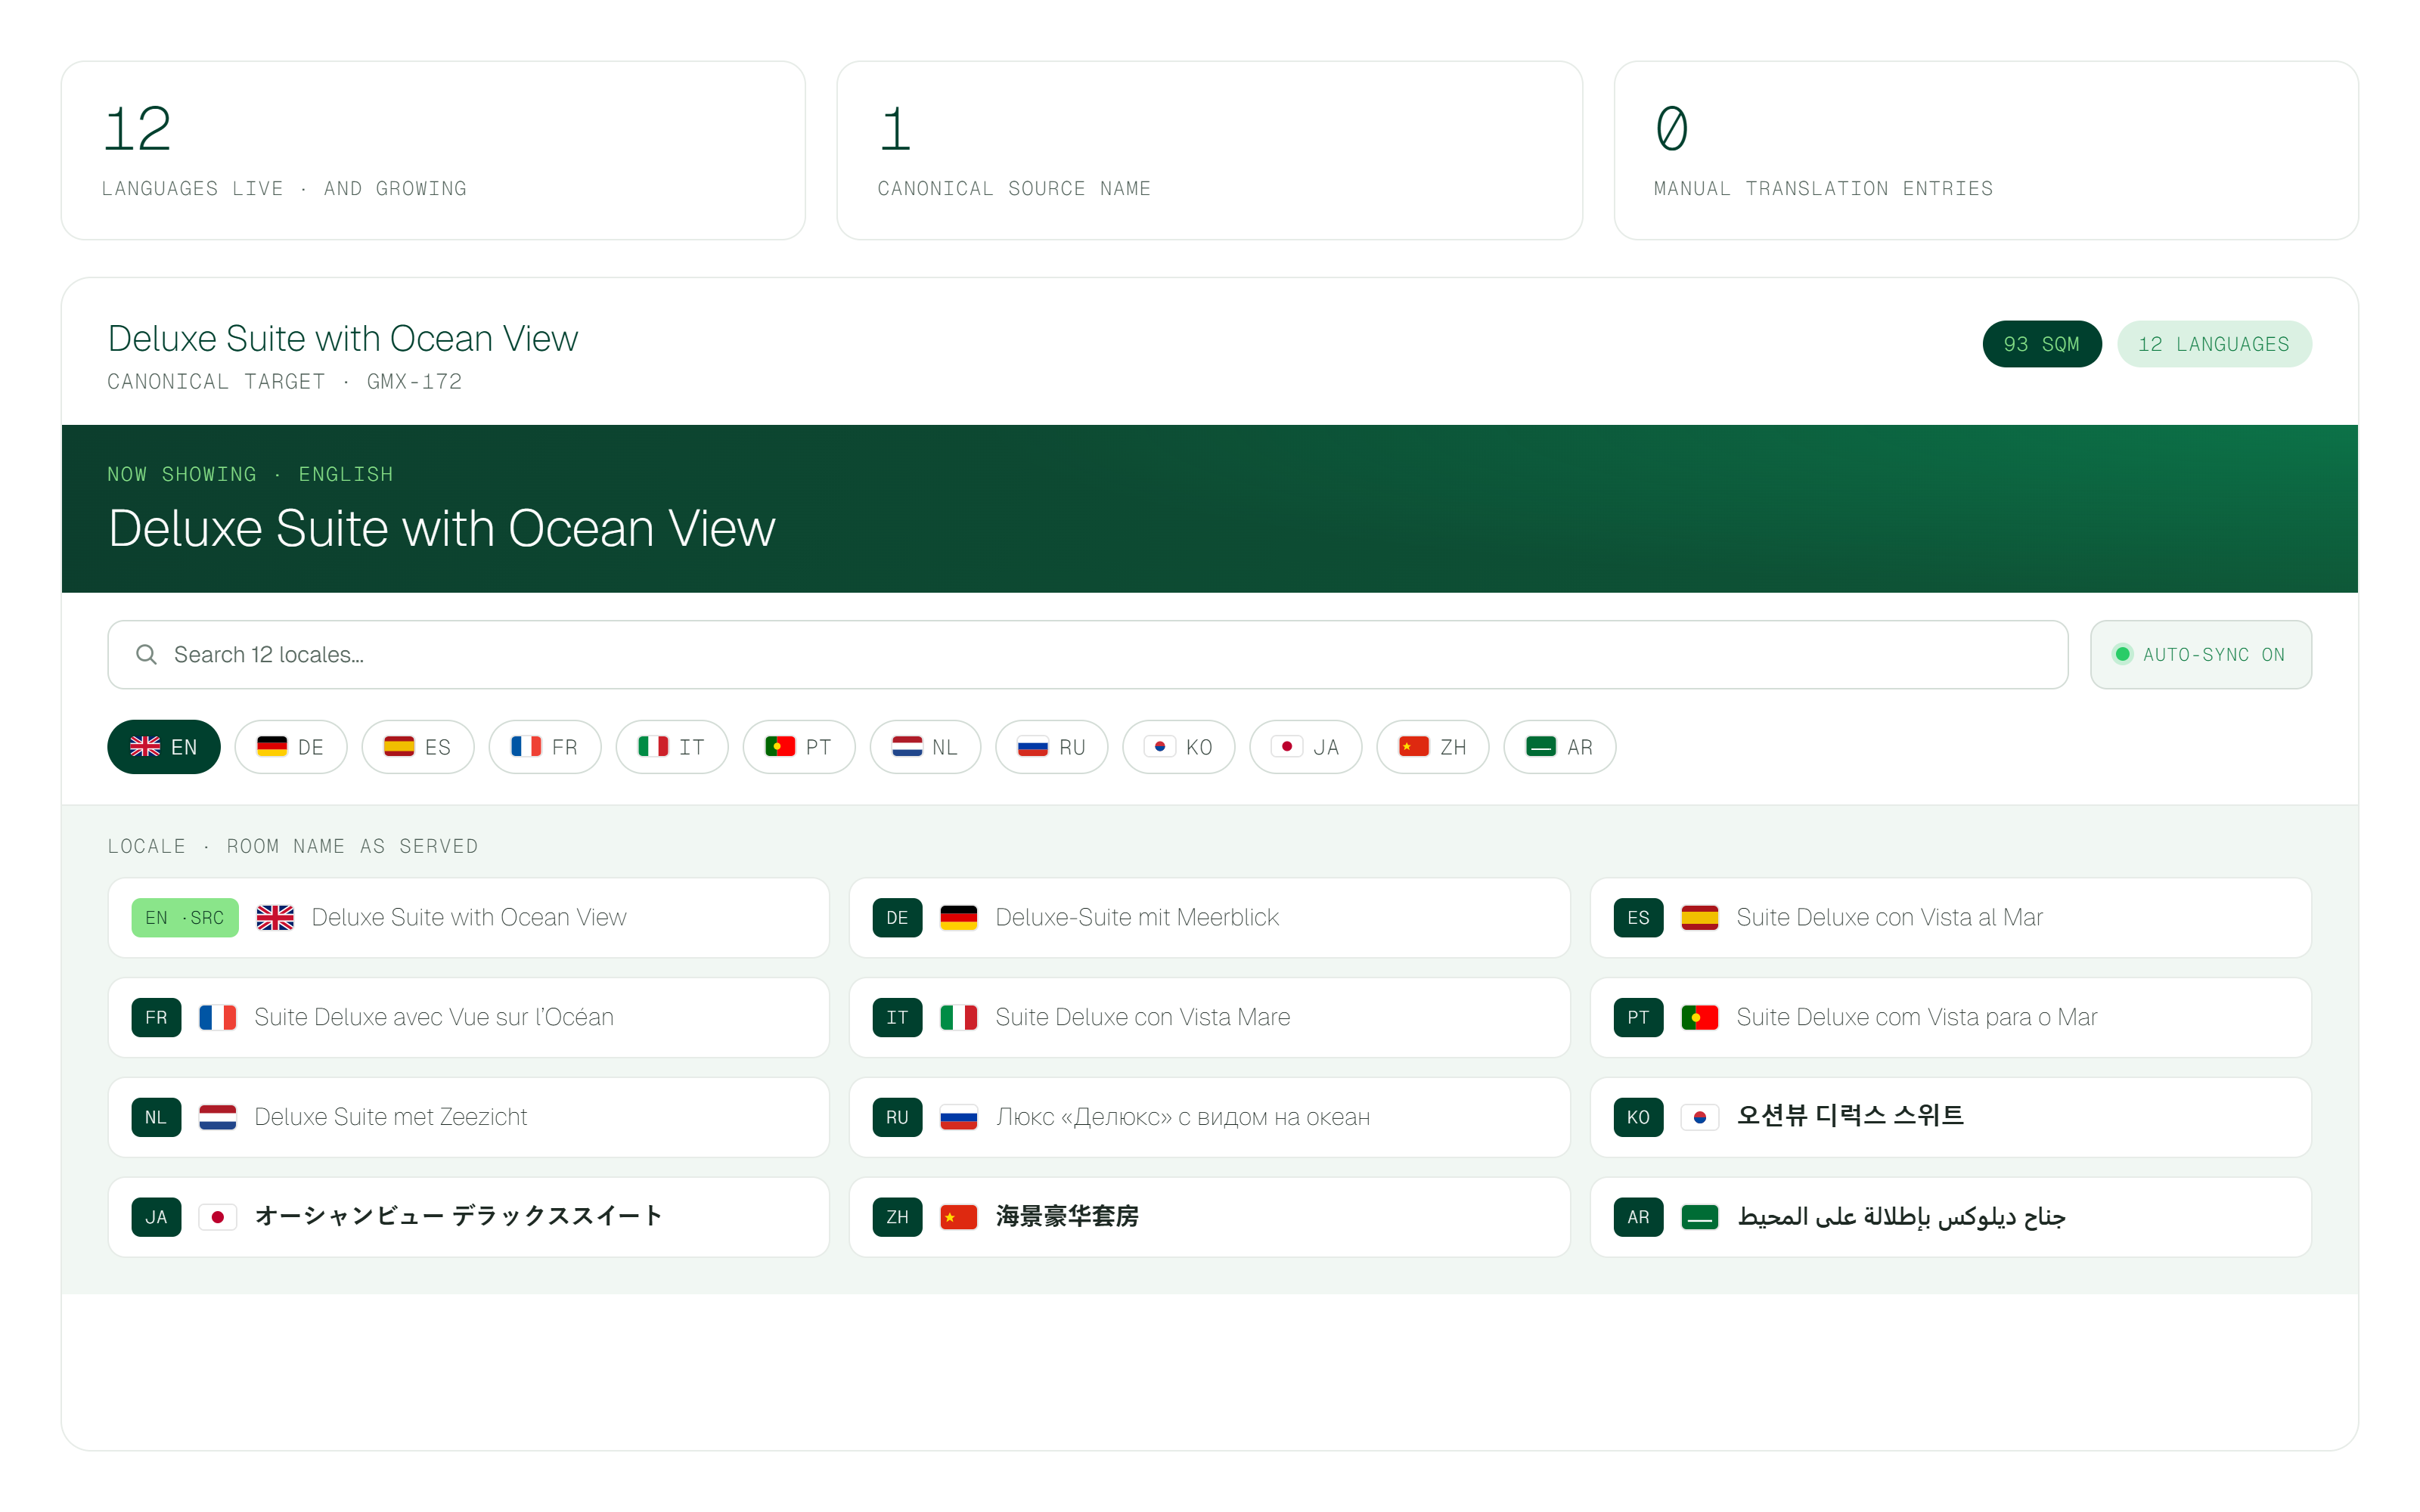Select the Russian room name 'Люкс «Делюкс» с видом на океан'

[x=1182, y=1117]
